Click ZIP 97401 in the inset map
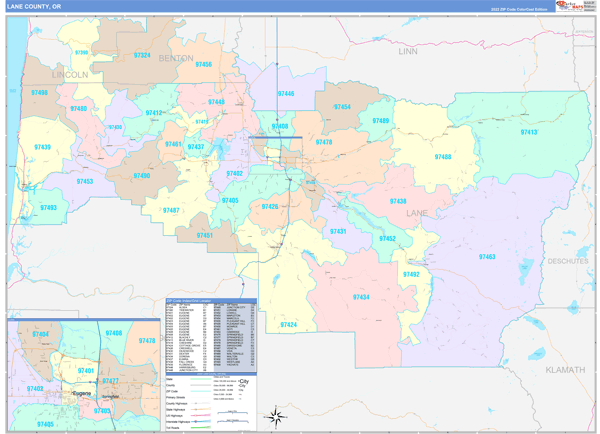Image resolution: width=600 pixels, height=434 pixels. [x=84, y=371]
